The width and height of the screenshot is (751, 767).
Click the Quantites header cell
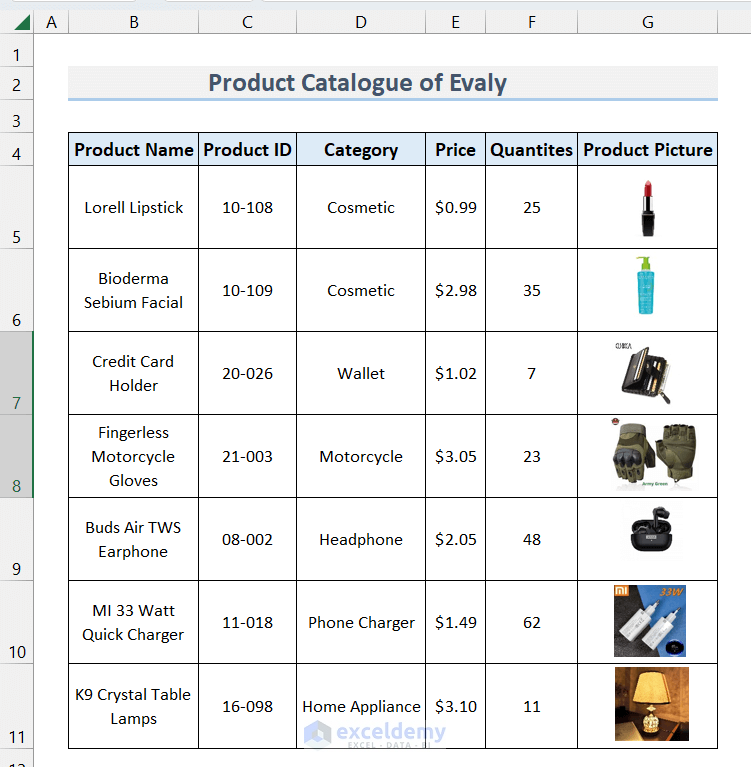pos(531,149)
